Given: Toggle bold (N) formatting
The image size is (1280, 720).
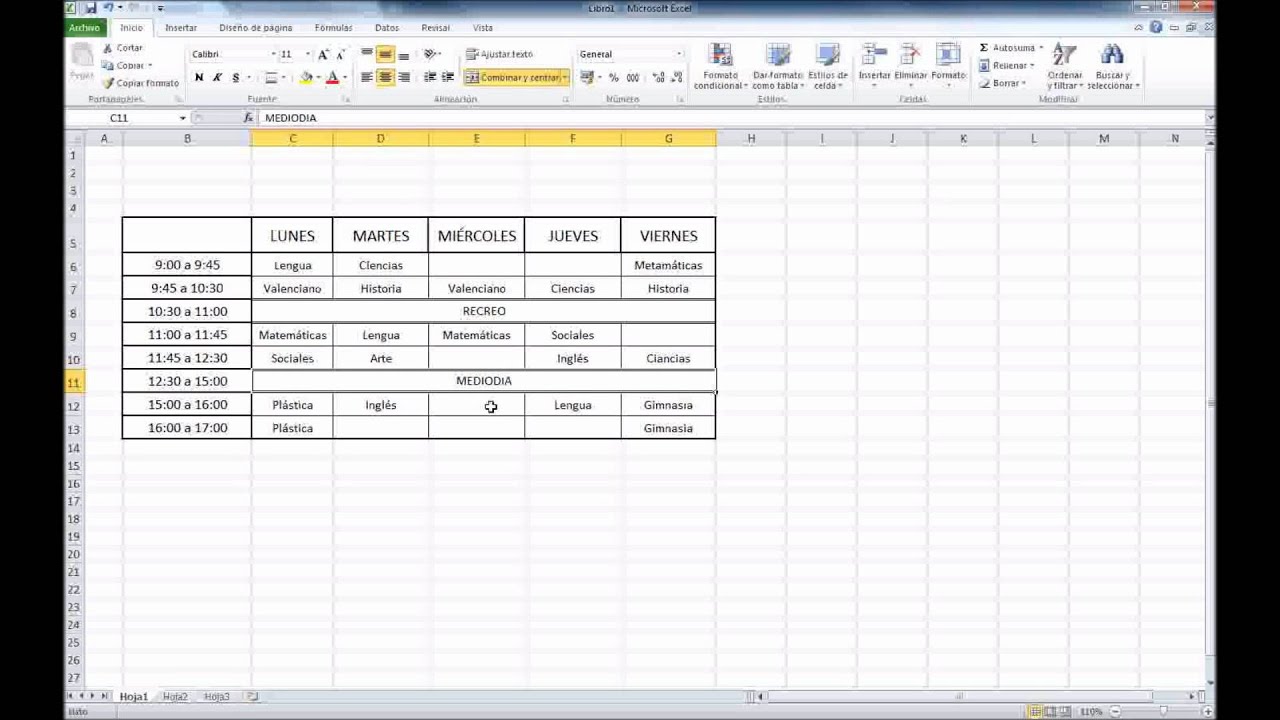Looking at the screenshot, I should (x=199, y=77).
